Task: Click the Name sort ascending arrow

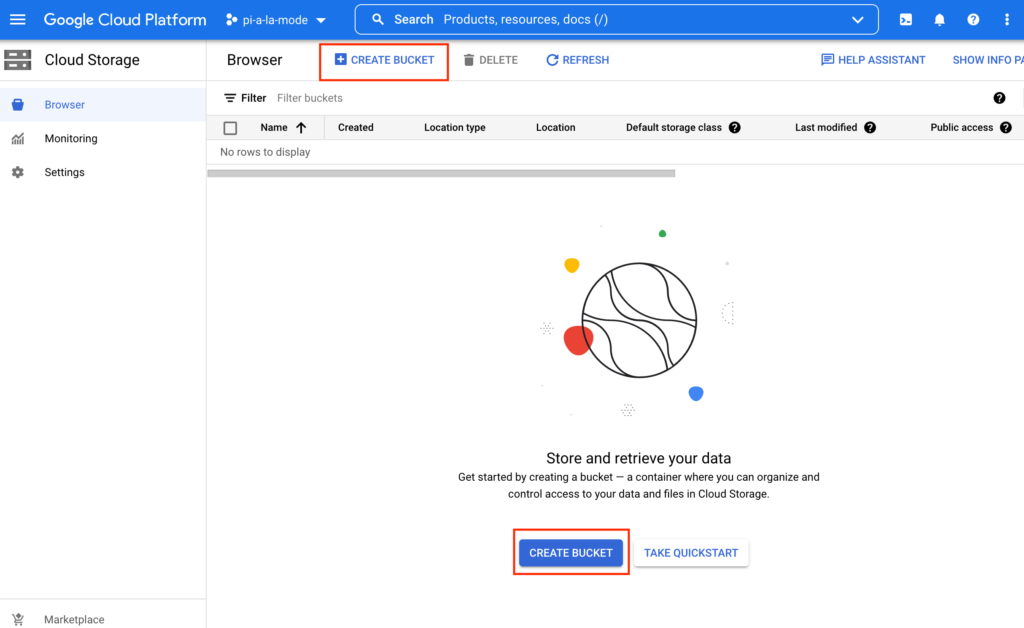Action: click(x=301, y=127)
